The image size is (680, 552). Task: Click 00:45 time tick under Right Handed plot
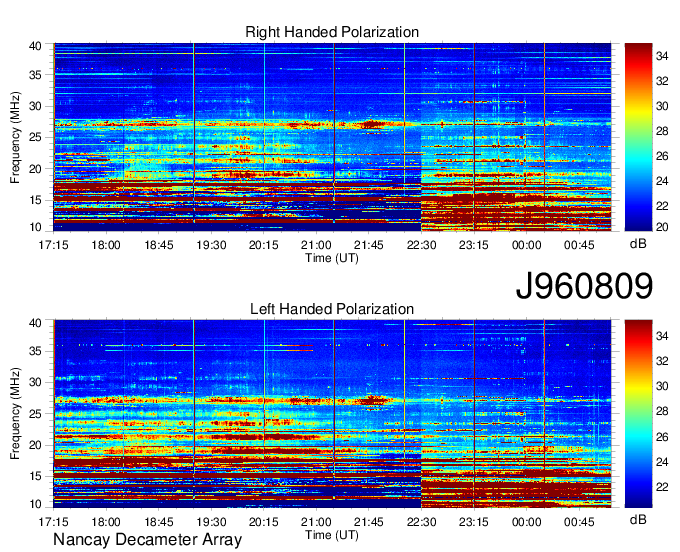click(x=579, y=245)
